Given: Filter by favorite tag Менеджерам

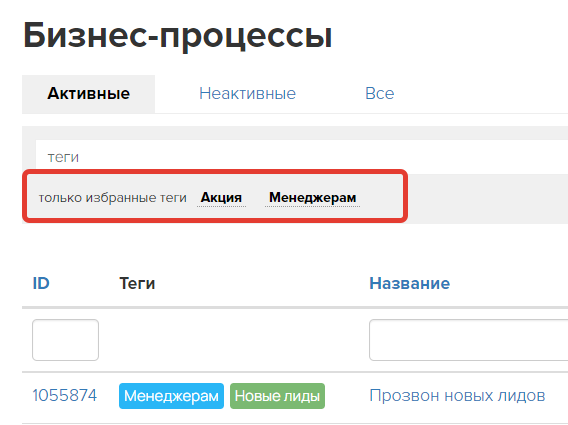Looking at the screenshot, I should click(x=312, y=198).
